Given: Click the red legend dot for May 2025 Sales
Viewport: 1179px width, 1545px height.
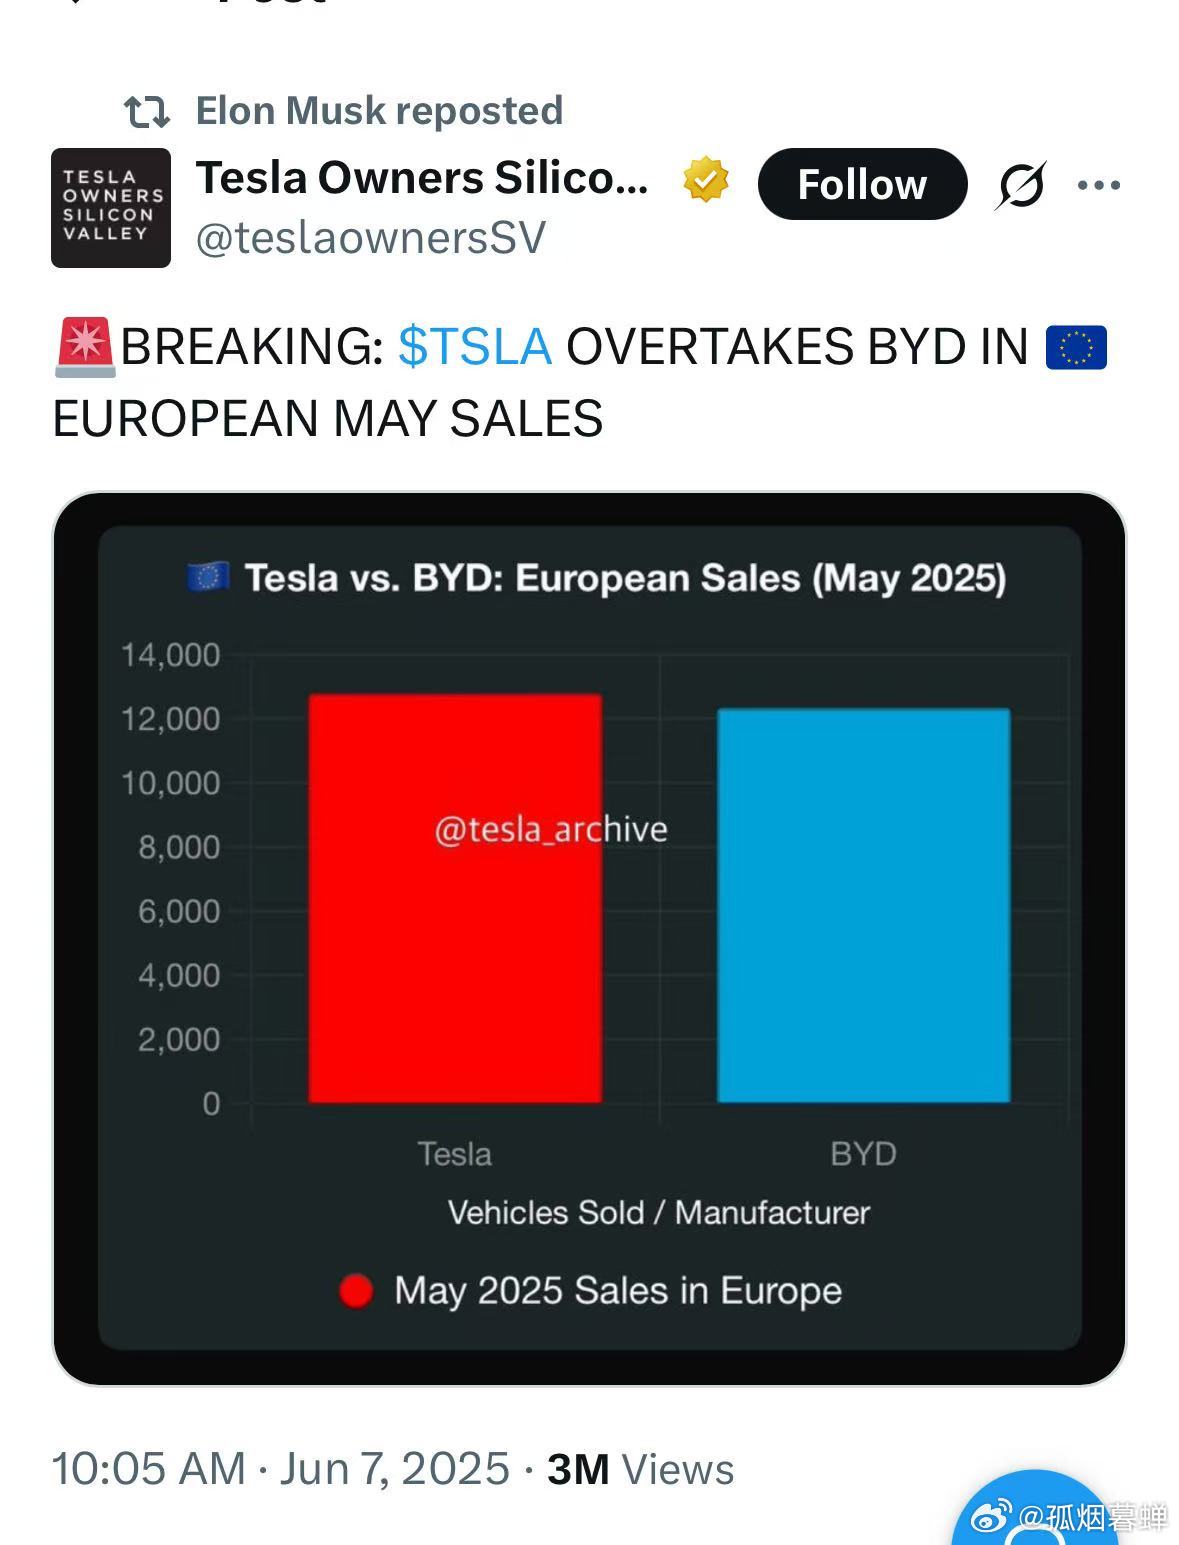Looking at the screenshot, I should click(356, 1291).
